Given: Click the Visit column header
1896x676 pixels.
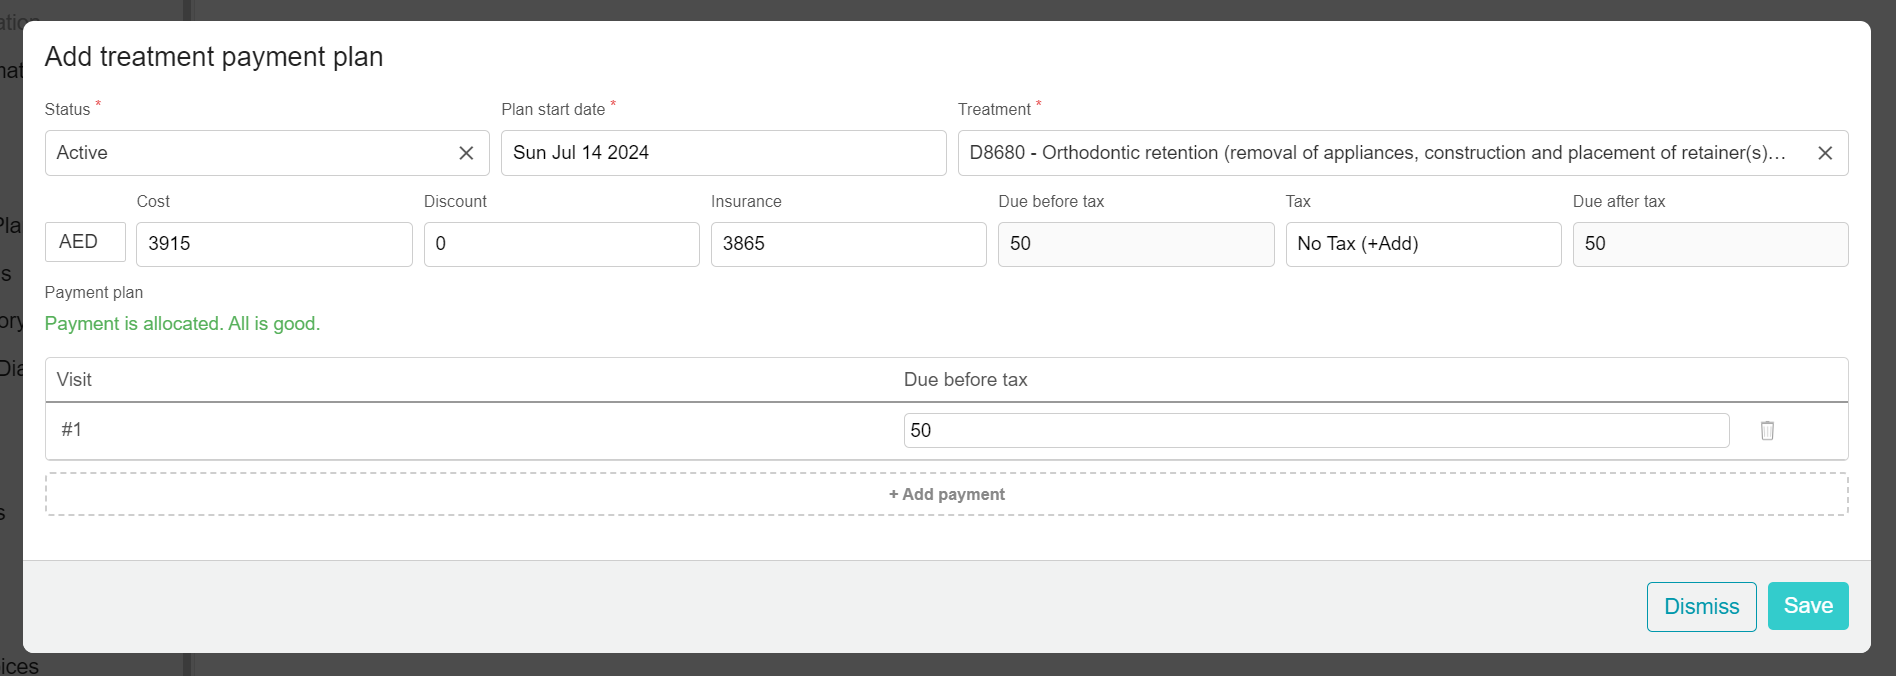Looking at the screenshot, I should tap(74, 380).
